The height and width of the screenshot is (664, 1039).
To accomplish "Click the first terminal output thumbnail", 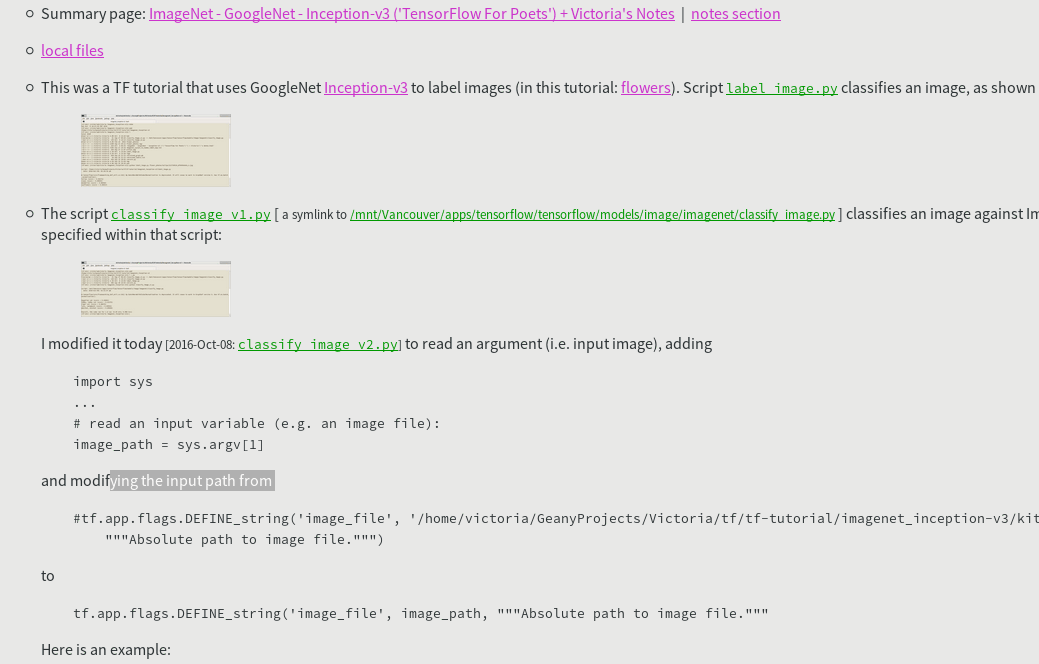I will tap(155, 150).
